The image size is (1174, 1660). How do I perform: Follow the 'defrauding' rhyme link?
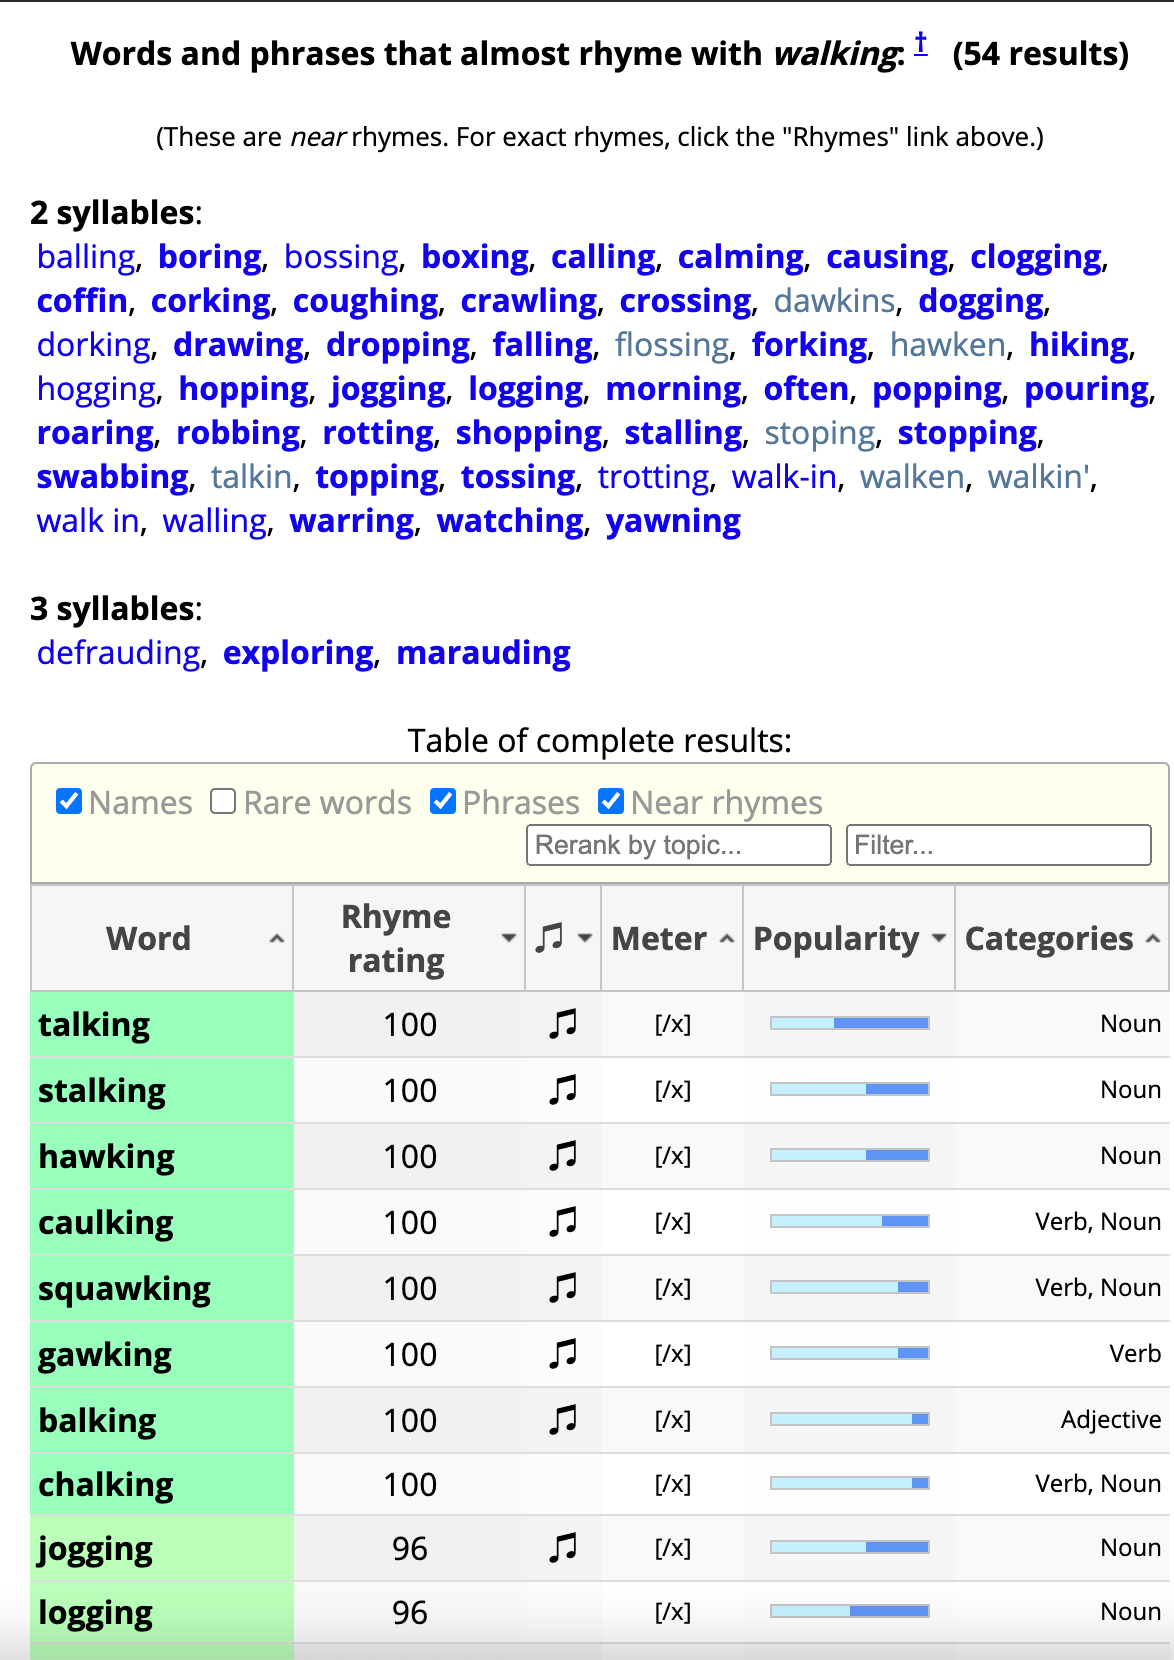point(119,653)
